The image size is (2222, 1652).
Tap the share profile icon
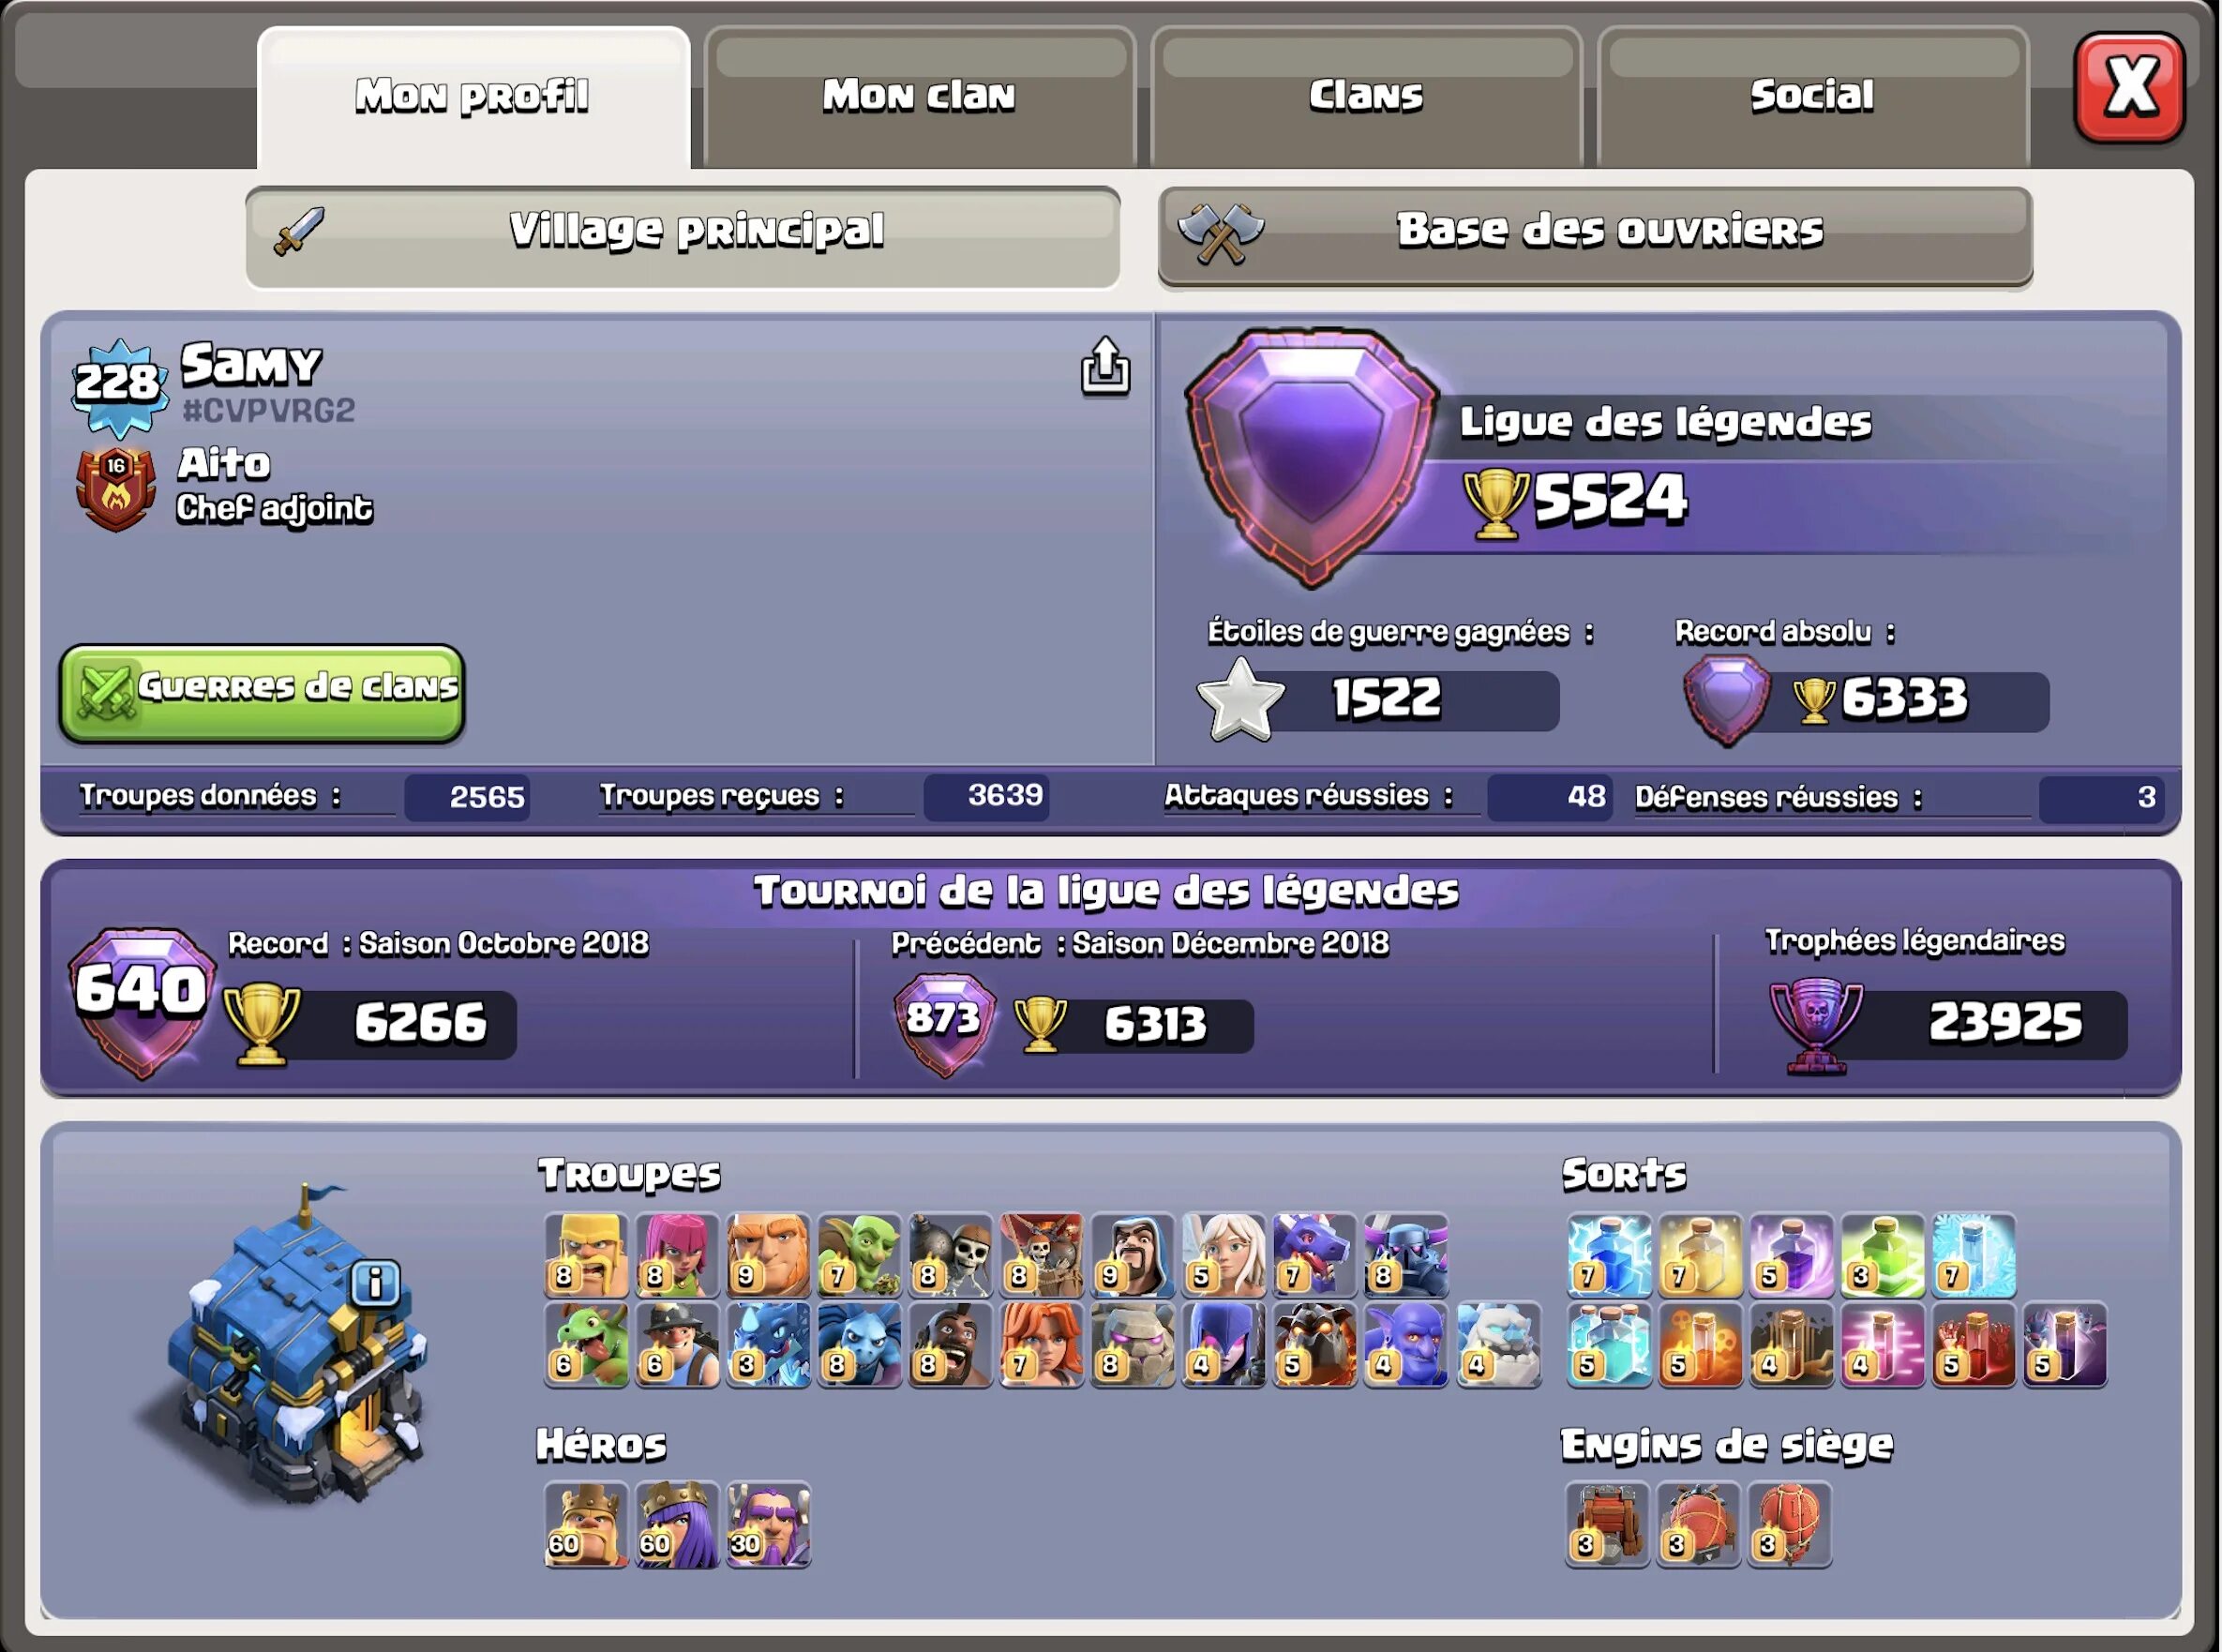pos(1105,367)
